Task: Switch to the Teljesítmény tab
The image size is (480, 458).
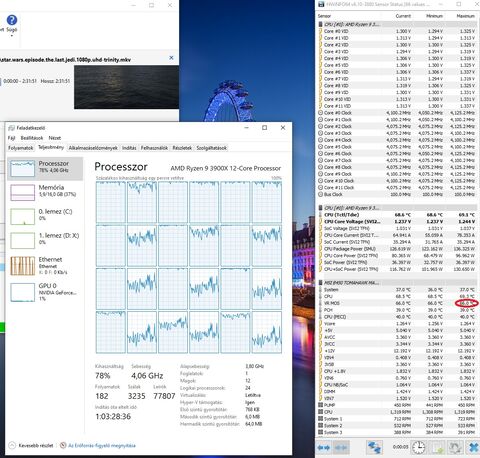Action: pyautogui.click(x=51, y=147)
